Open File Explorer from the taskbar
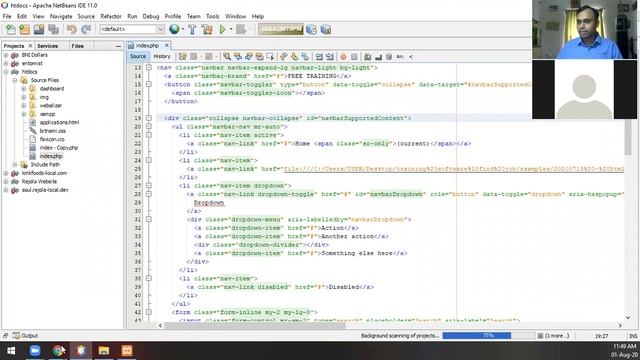The image size is (640, 360). pos(104,351)
